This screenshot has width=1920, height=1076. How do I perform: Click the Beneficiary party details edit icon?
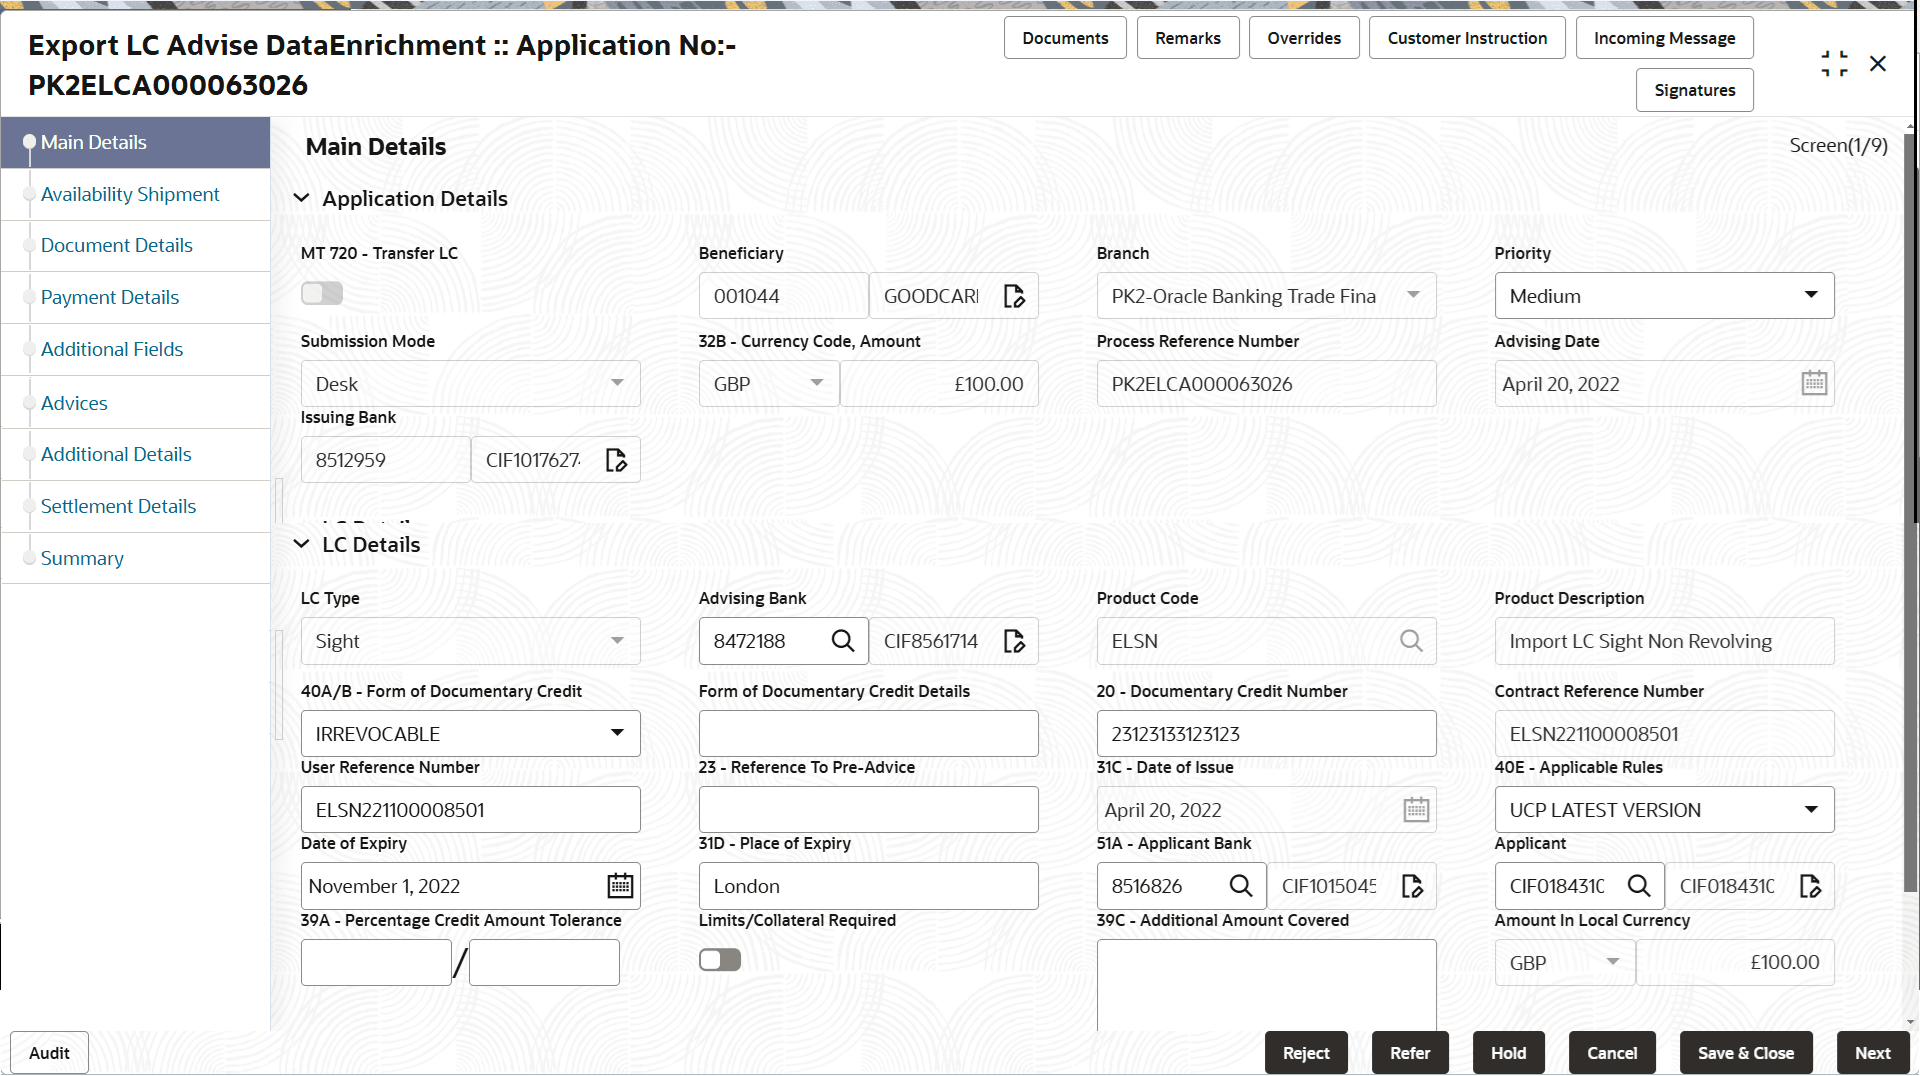click(x=1014, y=296)
